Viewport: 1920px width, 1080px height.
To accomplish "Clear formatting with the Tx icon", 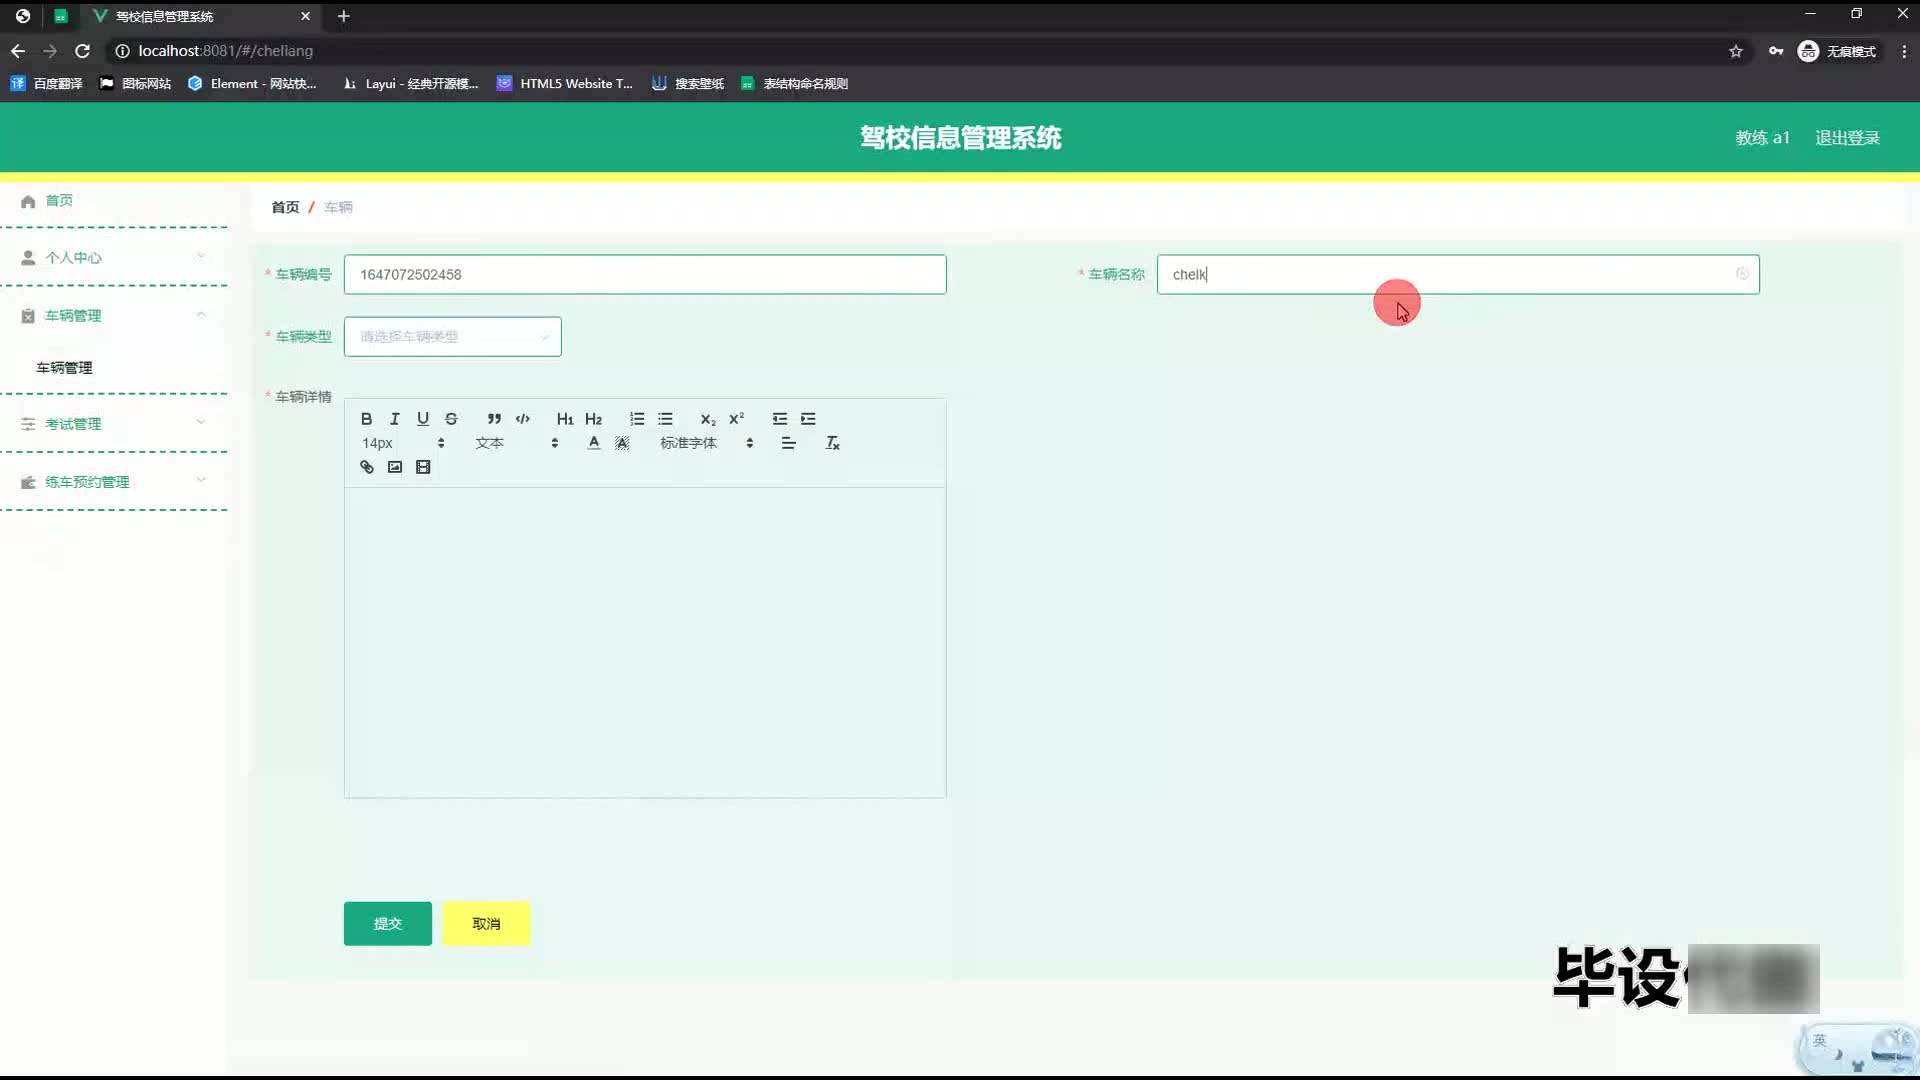I will pyautogui.click(x=832, y=443).
